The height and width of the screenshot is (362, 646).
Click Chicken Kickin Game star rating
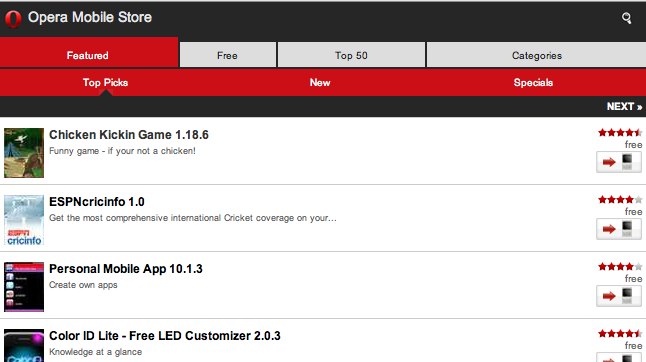[x=620, y=133]
